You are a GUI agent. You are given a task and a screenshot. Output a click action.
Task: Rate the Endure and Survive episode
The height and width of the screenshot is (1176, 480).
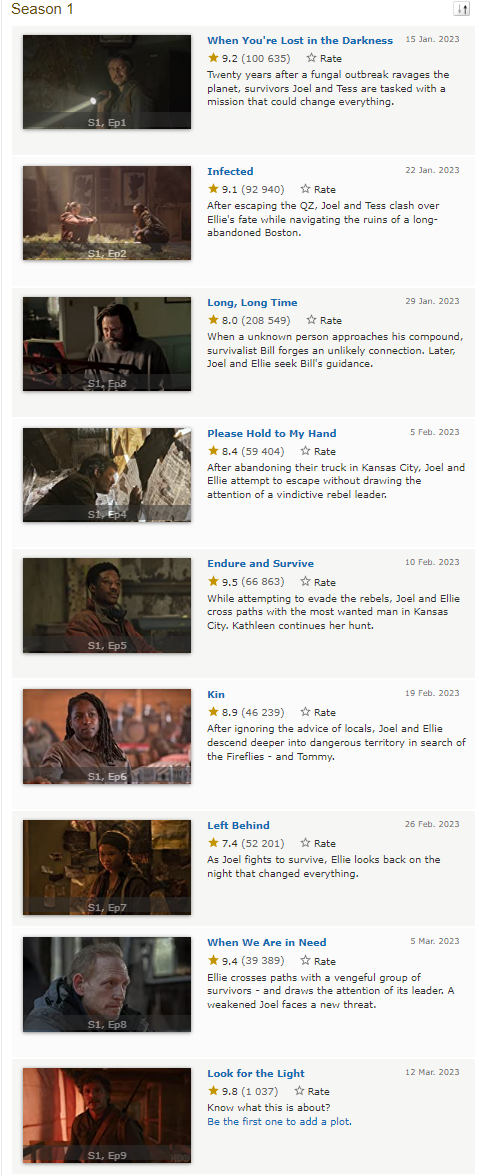[x=306, y=581]
